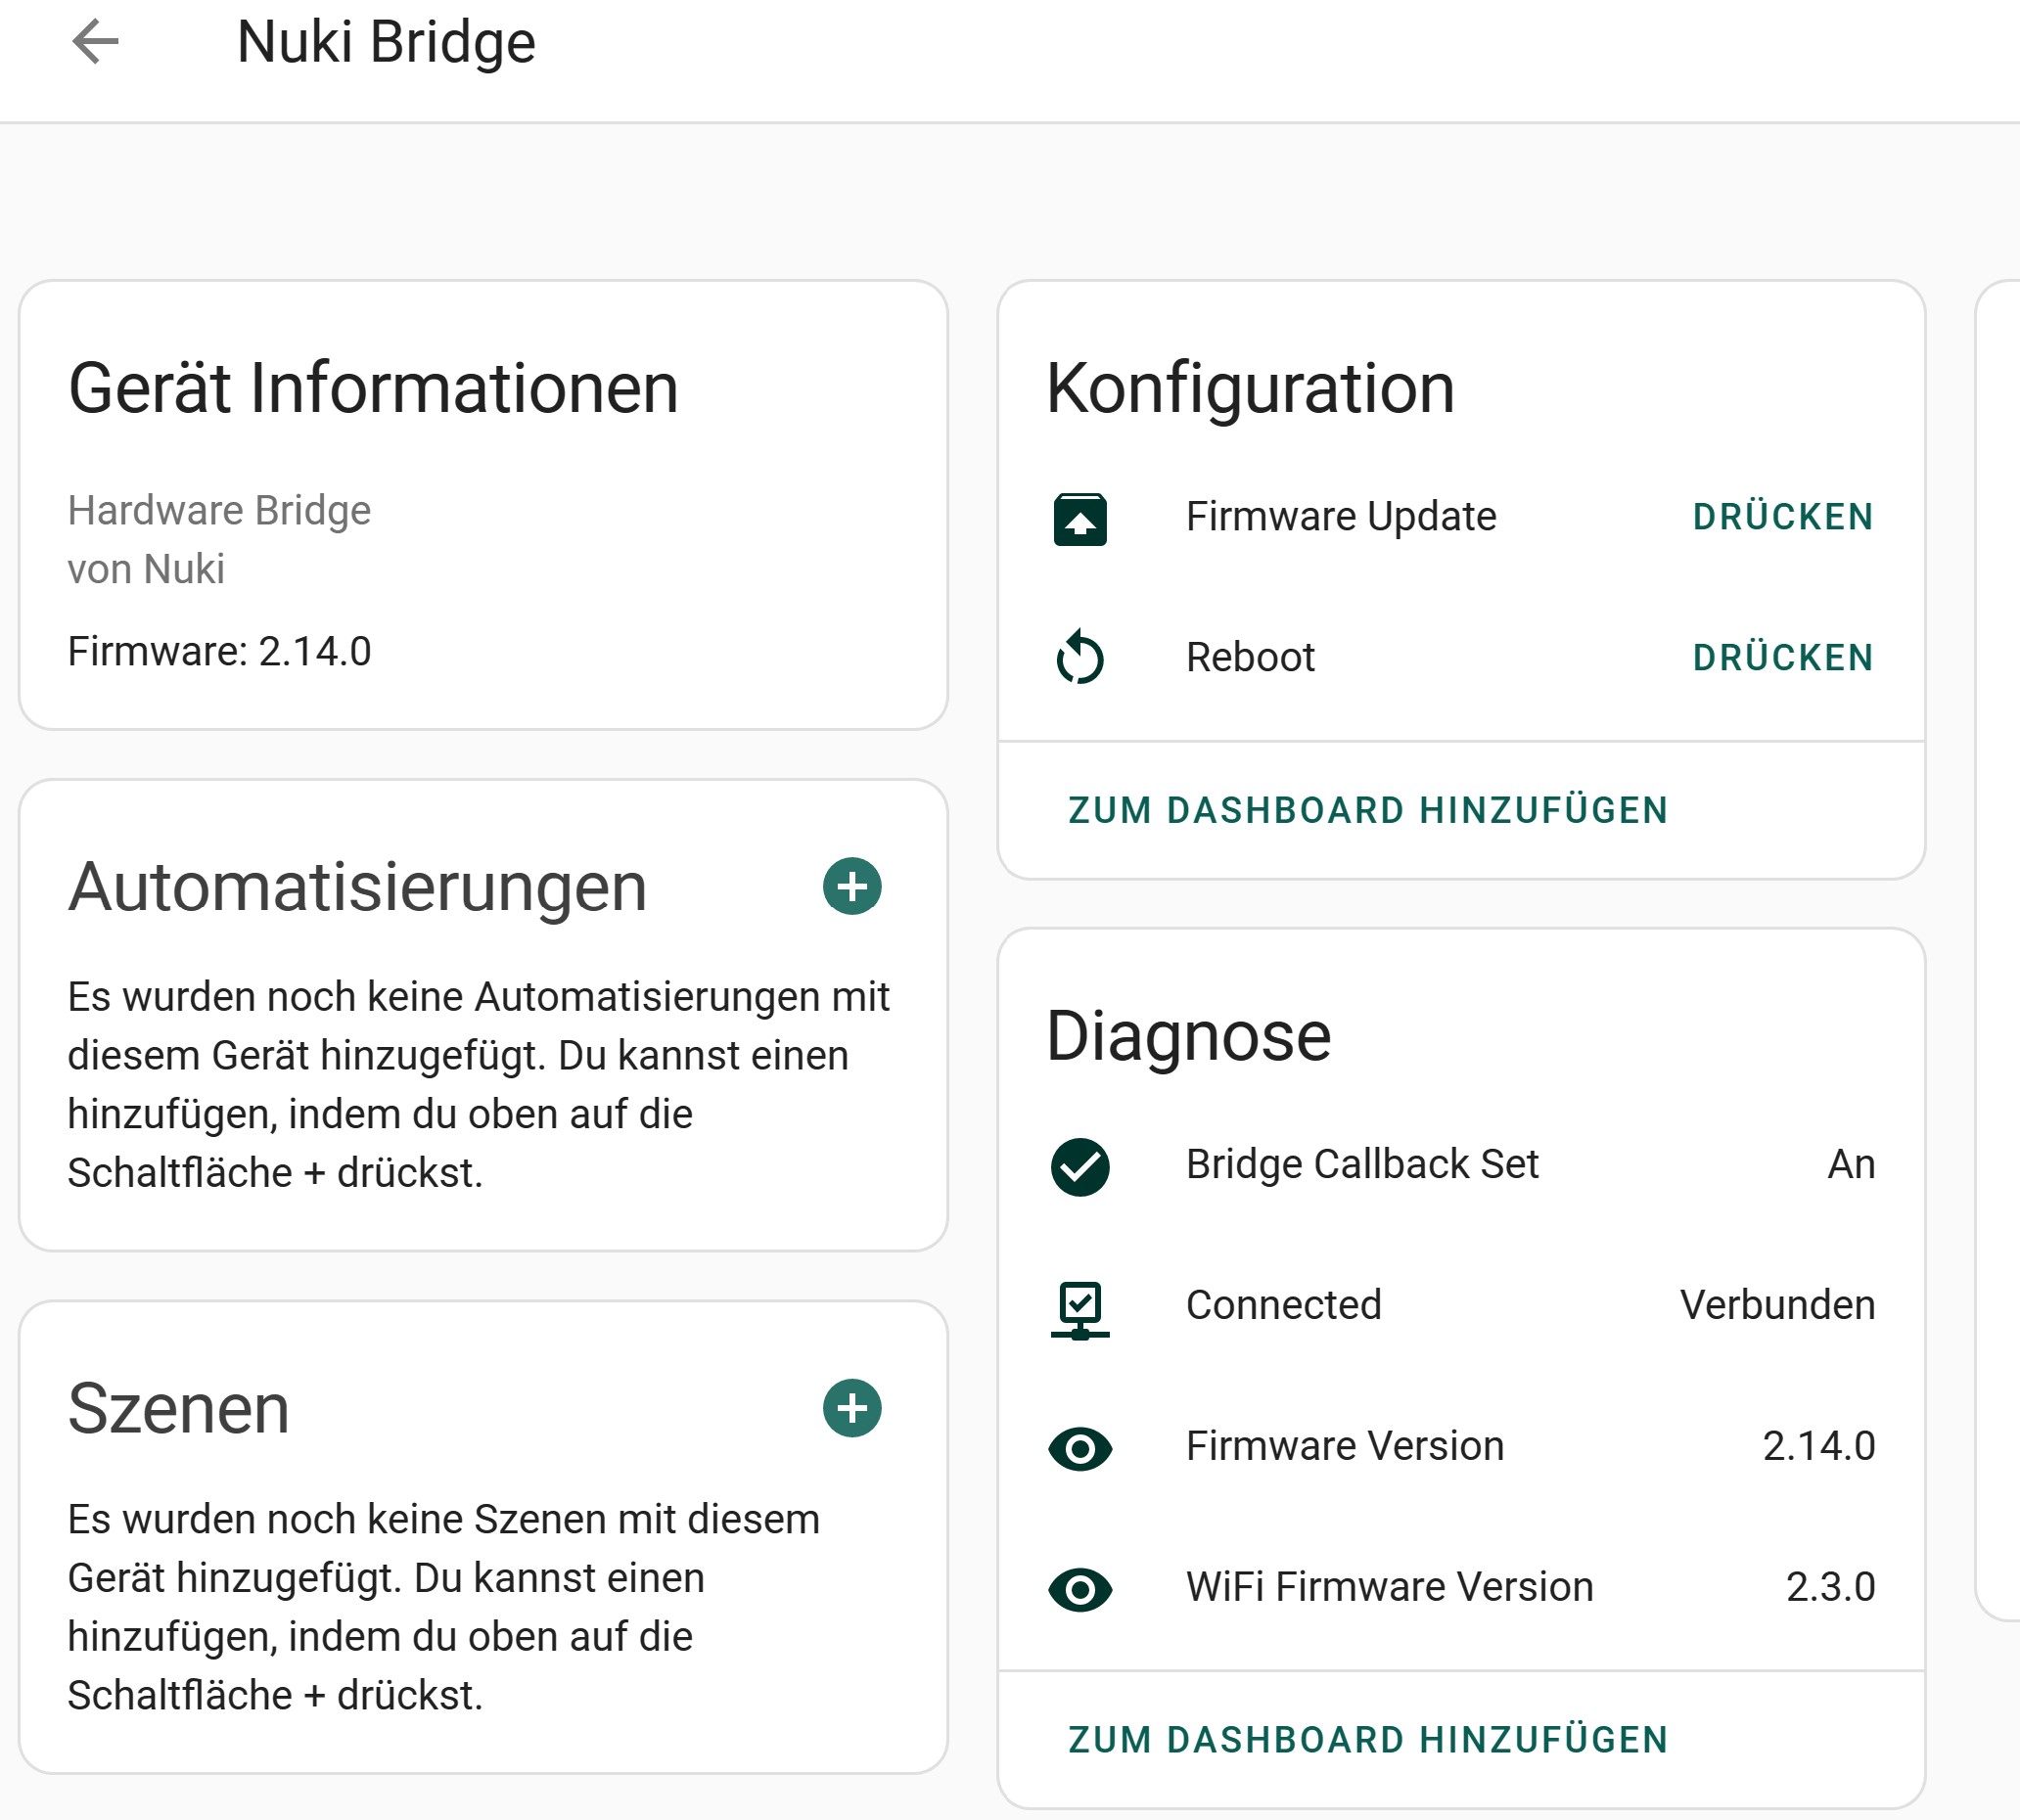Viewport: 2020px width, 1820px height.
Task: Click the Diagnose heading
Action: pyautogui.click(x=1188, y=1036)
